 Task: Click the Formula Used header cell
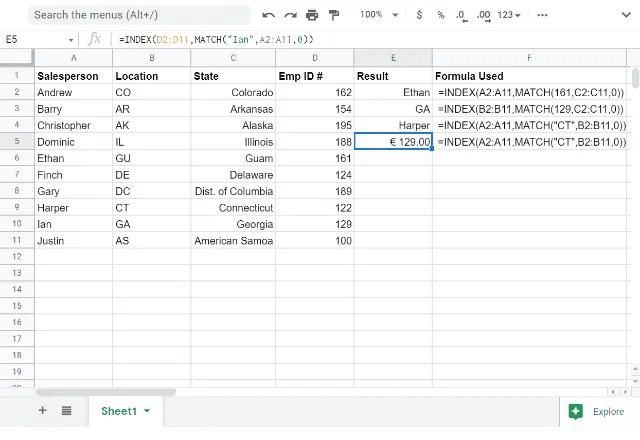pyautogui.click(x=529, y=76)
